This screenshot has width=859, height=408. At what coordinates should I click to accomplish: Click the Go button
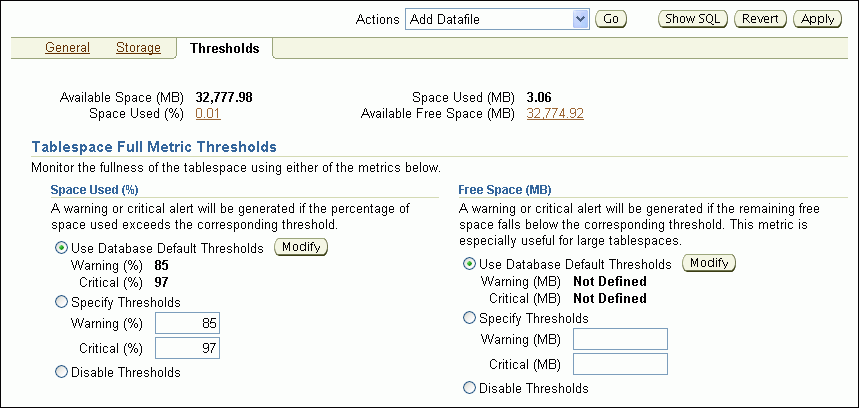click(611, 19)
